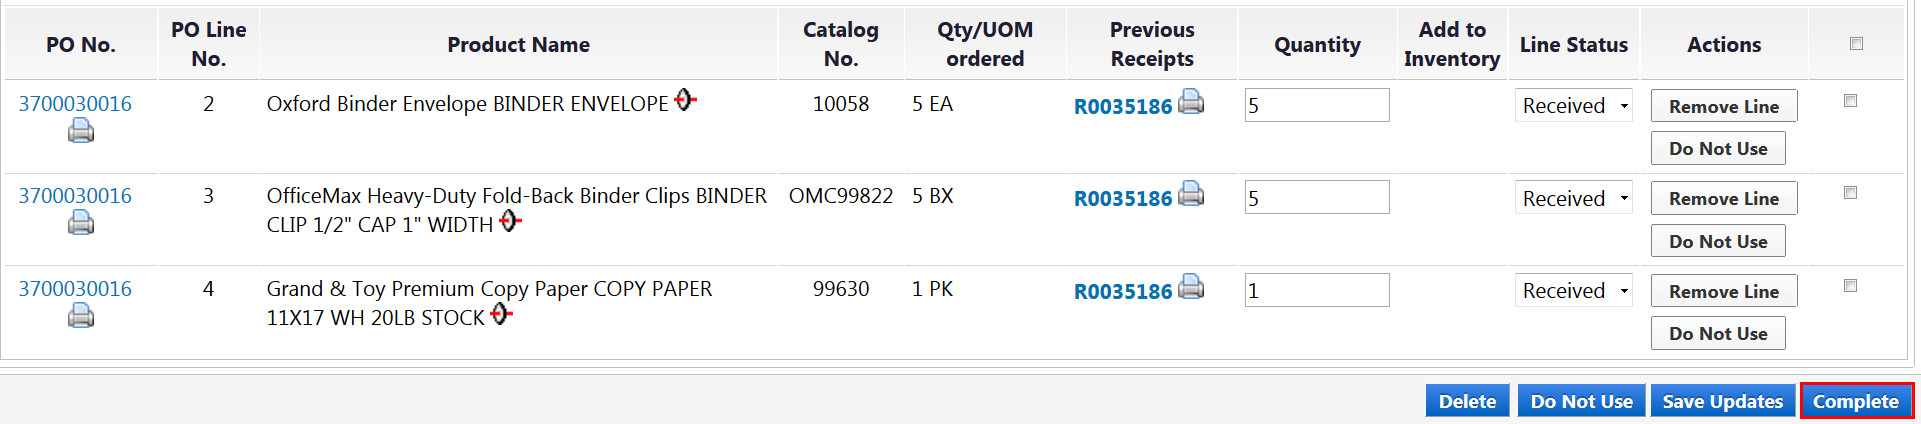Click printer icon under PO line 3 number
The height and width of the screenshot is (424, 1921).
point(81,223)
